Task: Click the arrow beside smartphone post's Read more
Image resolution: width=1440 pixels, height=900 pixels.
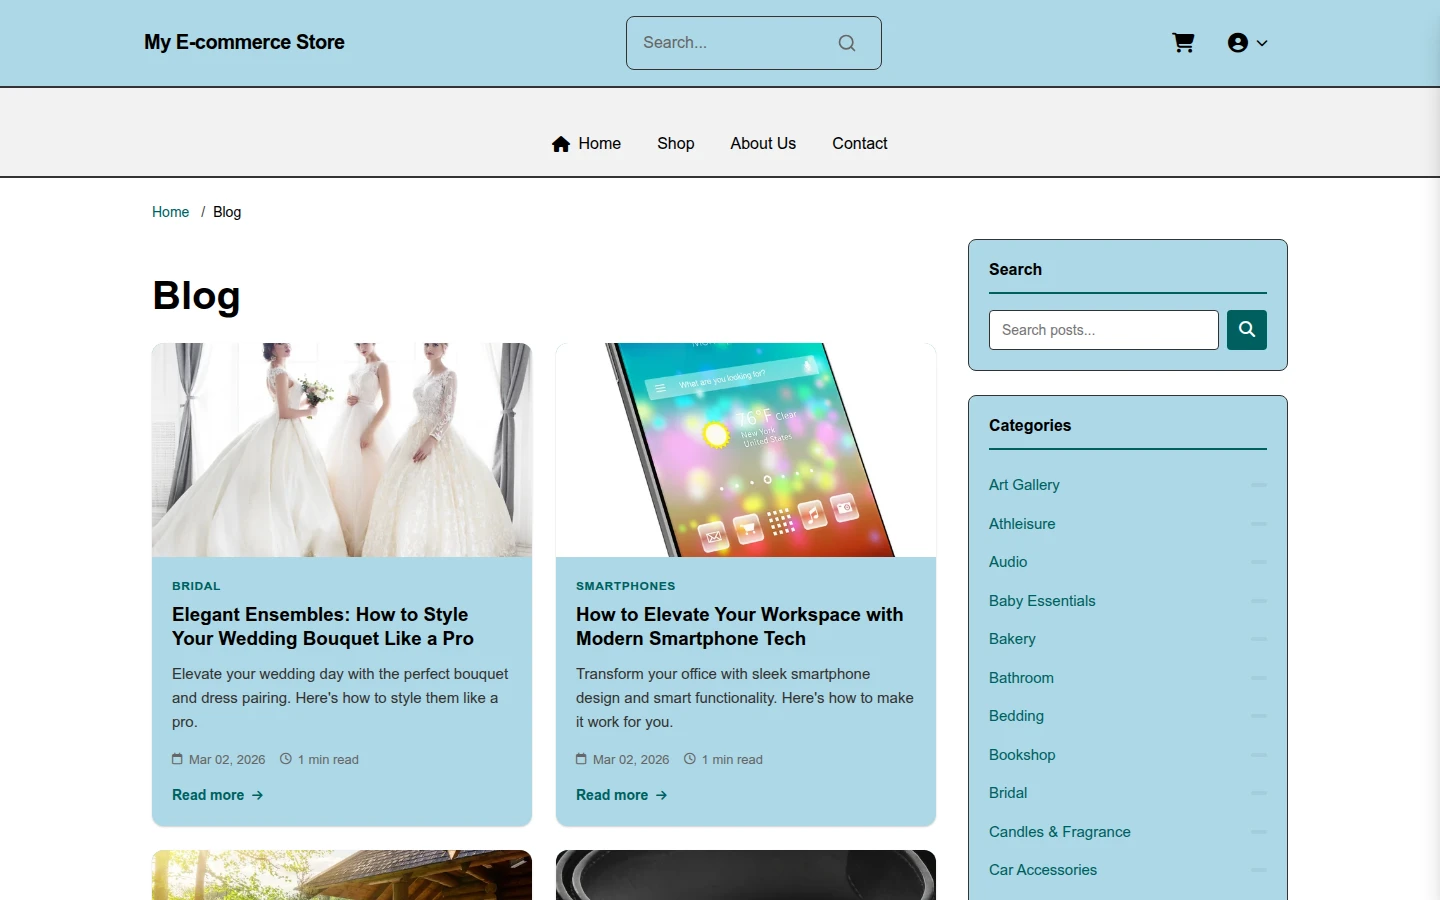Action: tap(662, 795)
